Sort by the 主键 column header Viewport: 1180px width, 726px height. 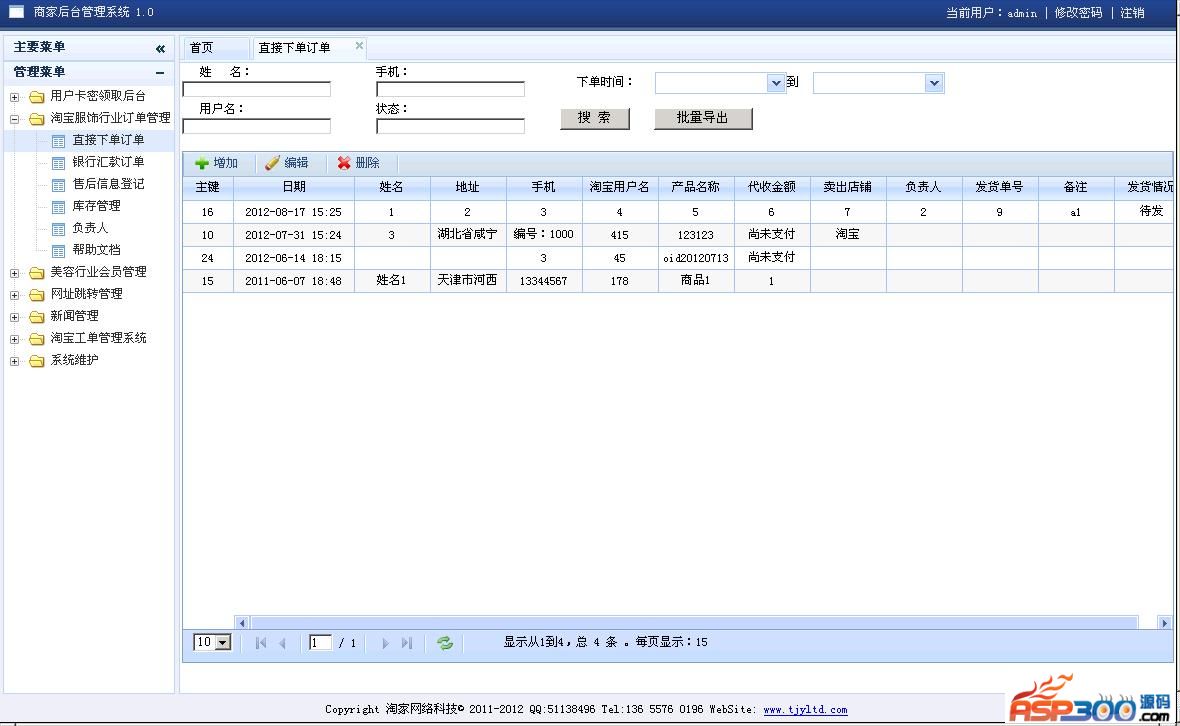pyautogui.click(x=208, y=187)
